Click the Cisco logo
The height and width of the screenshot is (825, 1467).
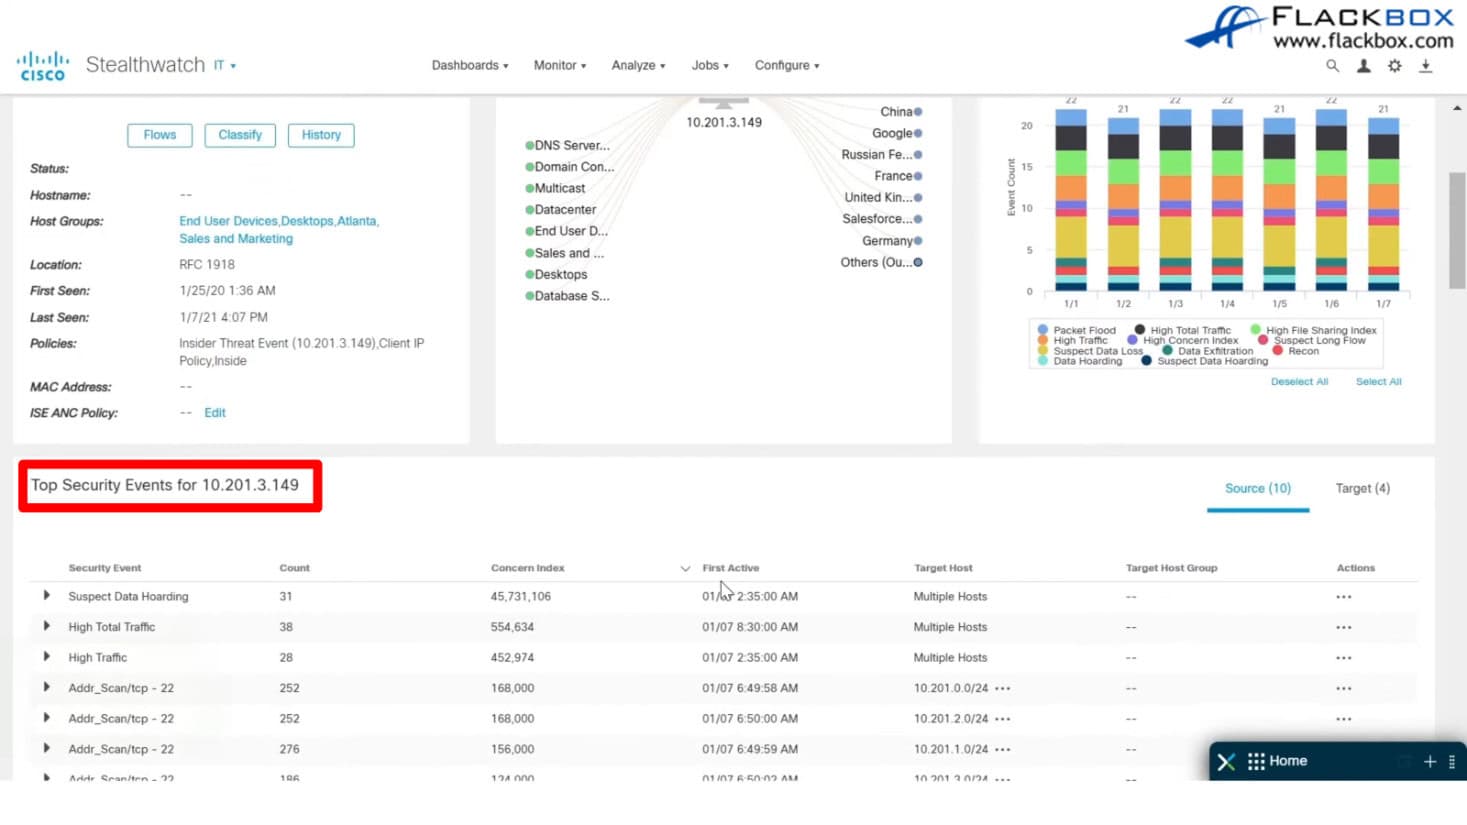42,66
